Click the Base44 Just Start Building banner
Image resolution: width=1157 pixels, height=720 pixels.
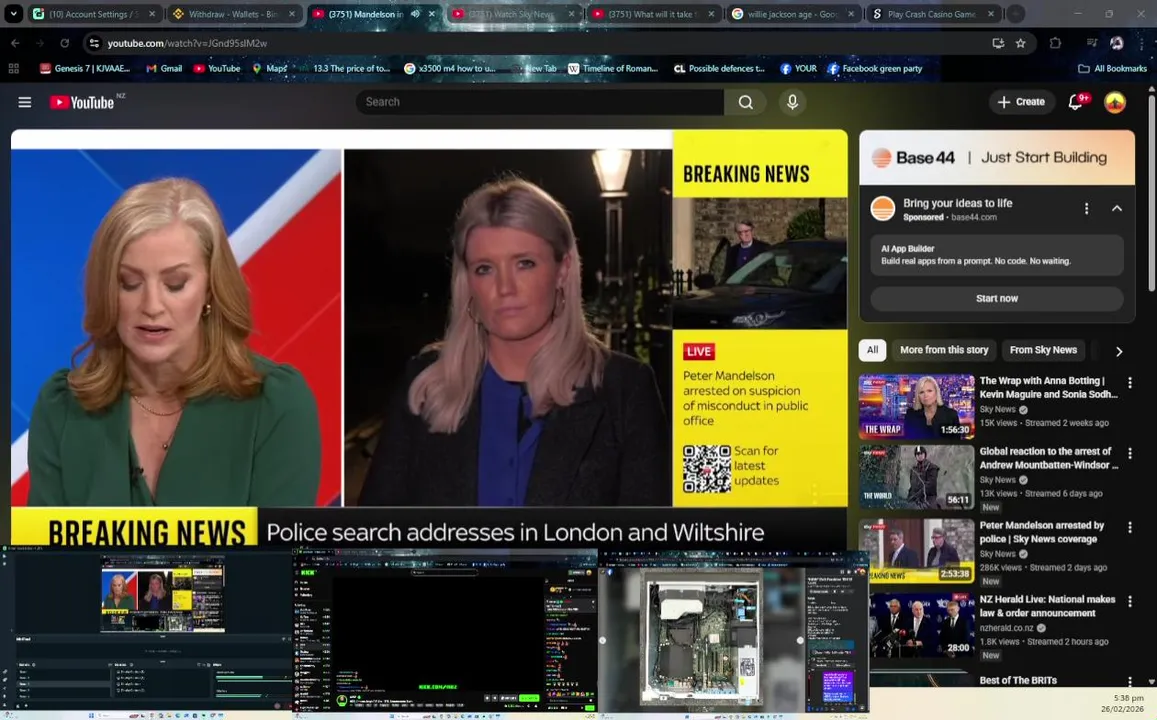[997, 157]
